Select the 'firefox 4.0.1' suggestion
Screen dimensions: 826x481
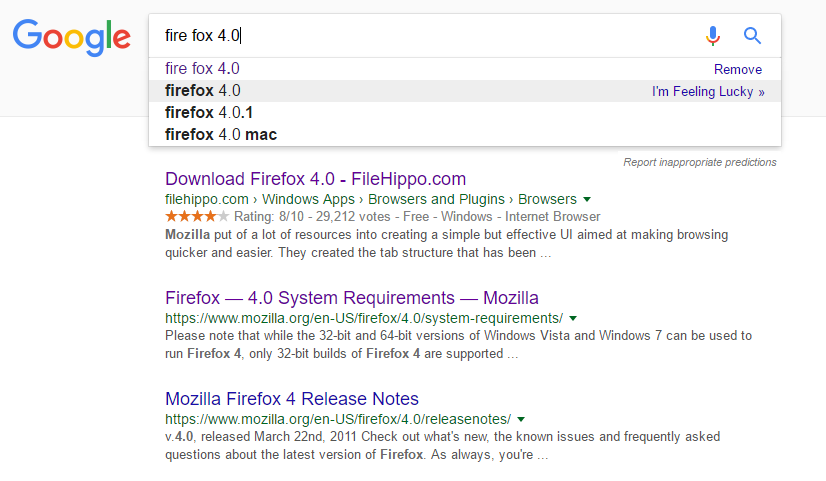click(209, 112)
